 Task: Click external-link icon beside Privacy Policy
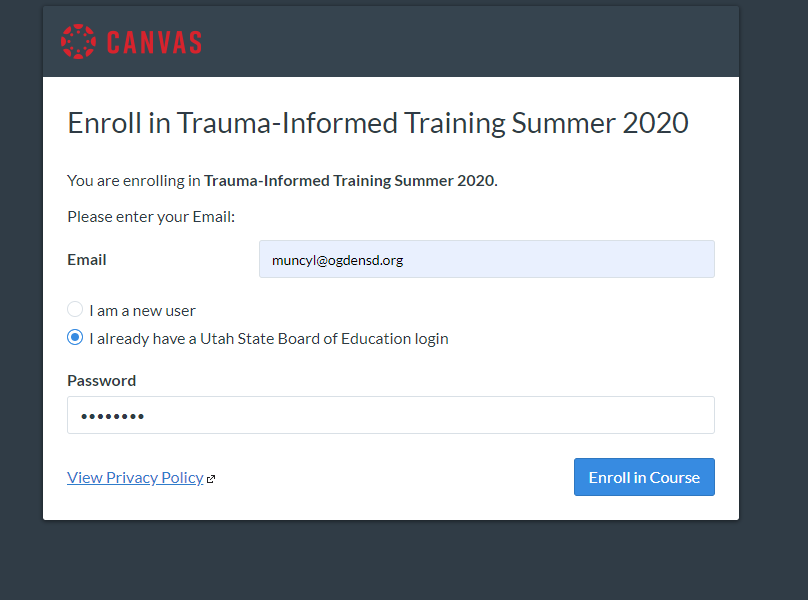[x=211, y=479]
